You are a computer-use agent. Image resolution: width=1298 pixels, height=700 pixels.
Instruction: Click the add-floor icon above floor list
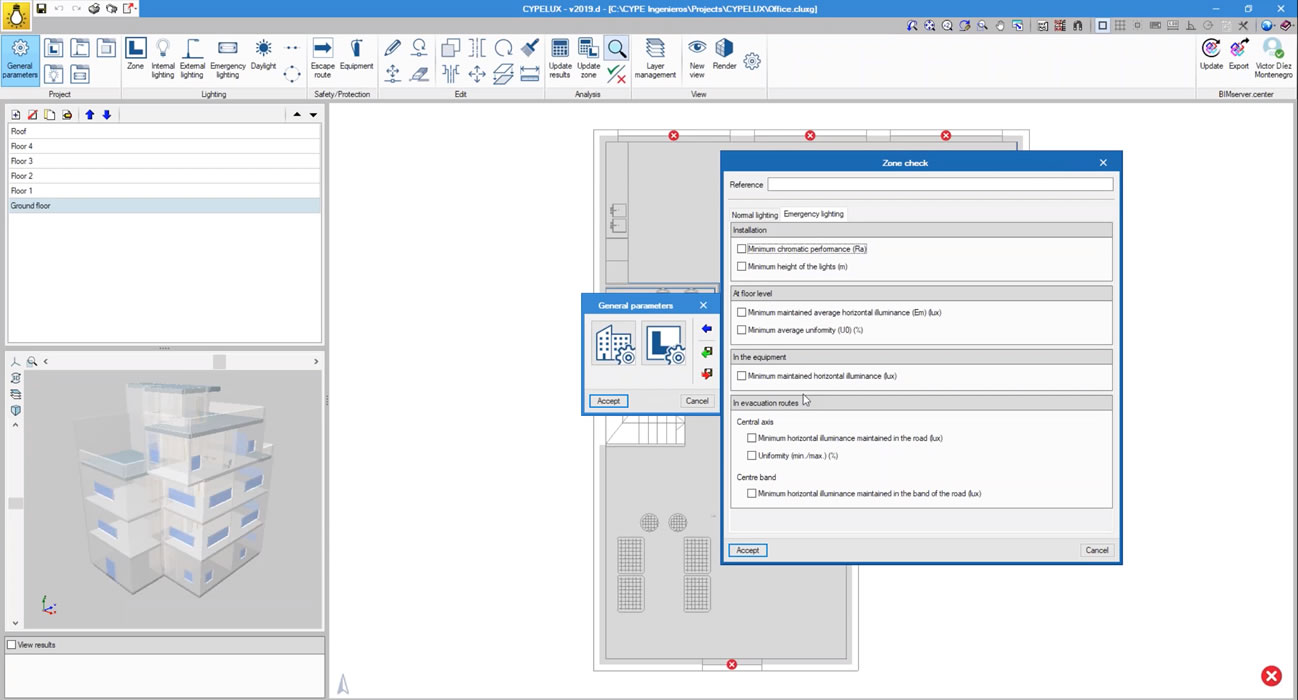click(x=15, y=115)
